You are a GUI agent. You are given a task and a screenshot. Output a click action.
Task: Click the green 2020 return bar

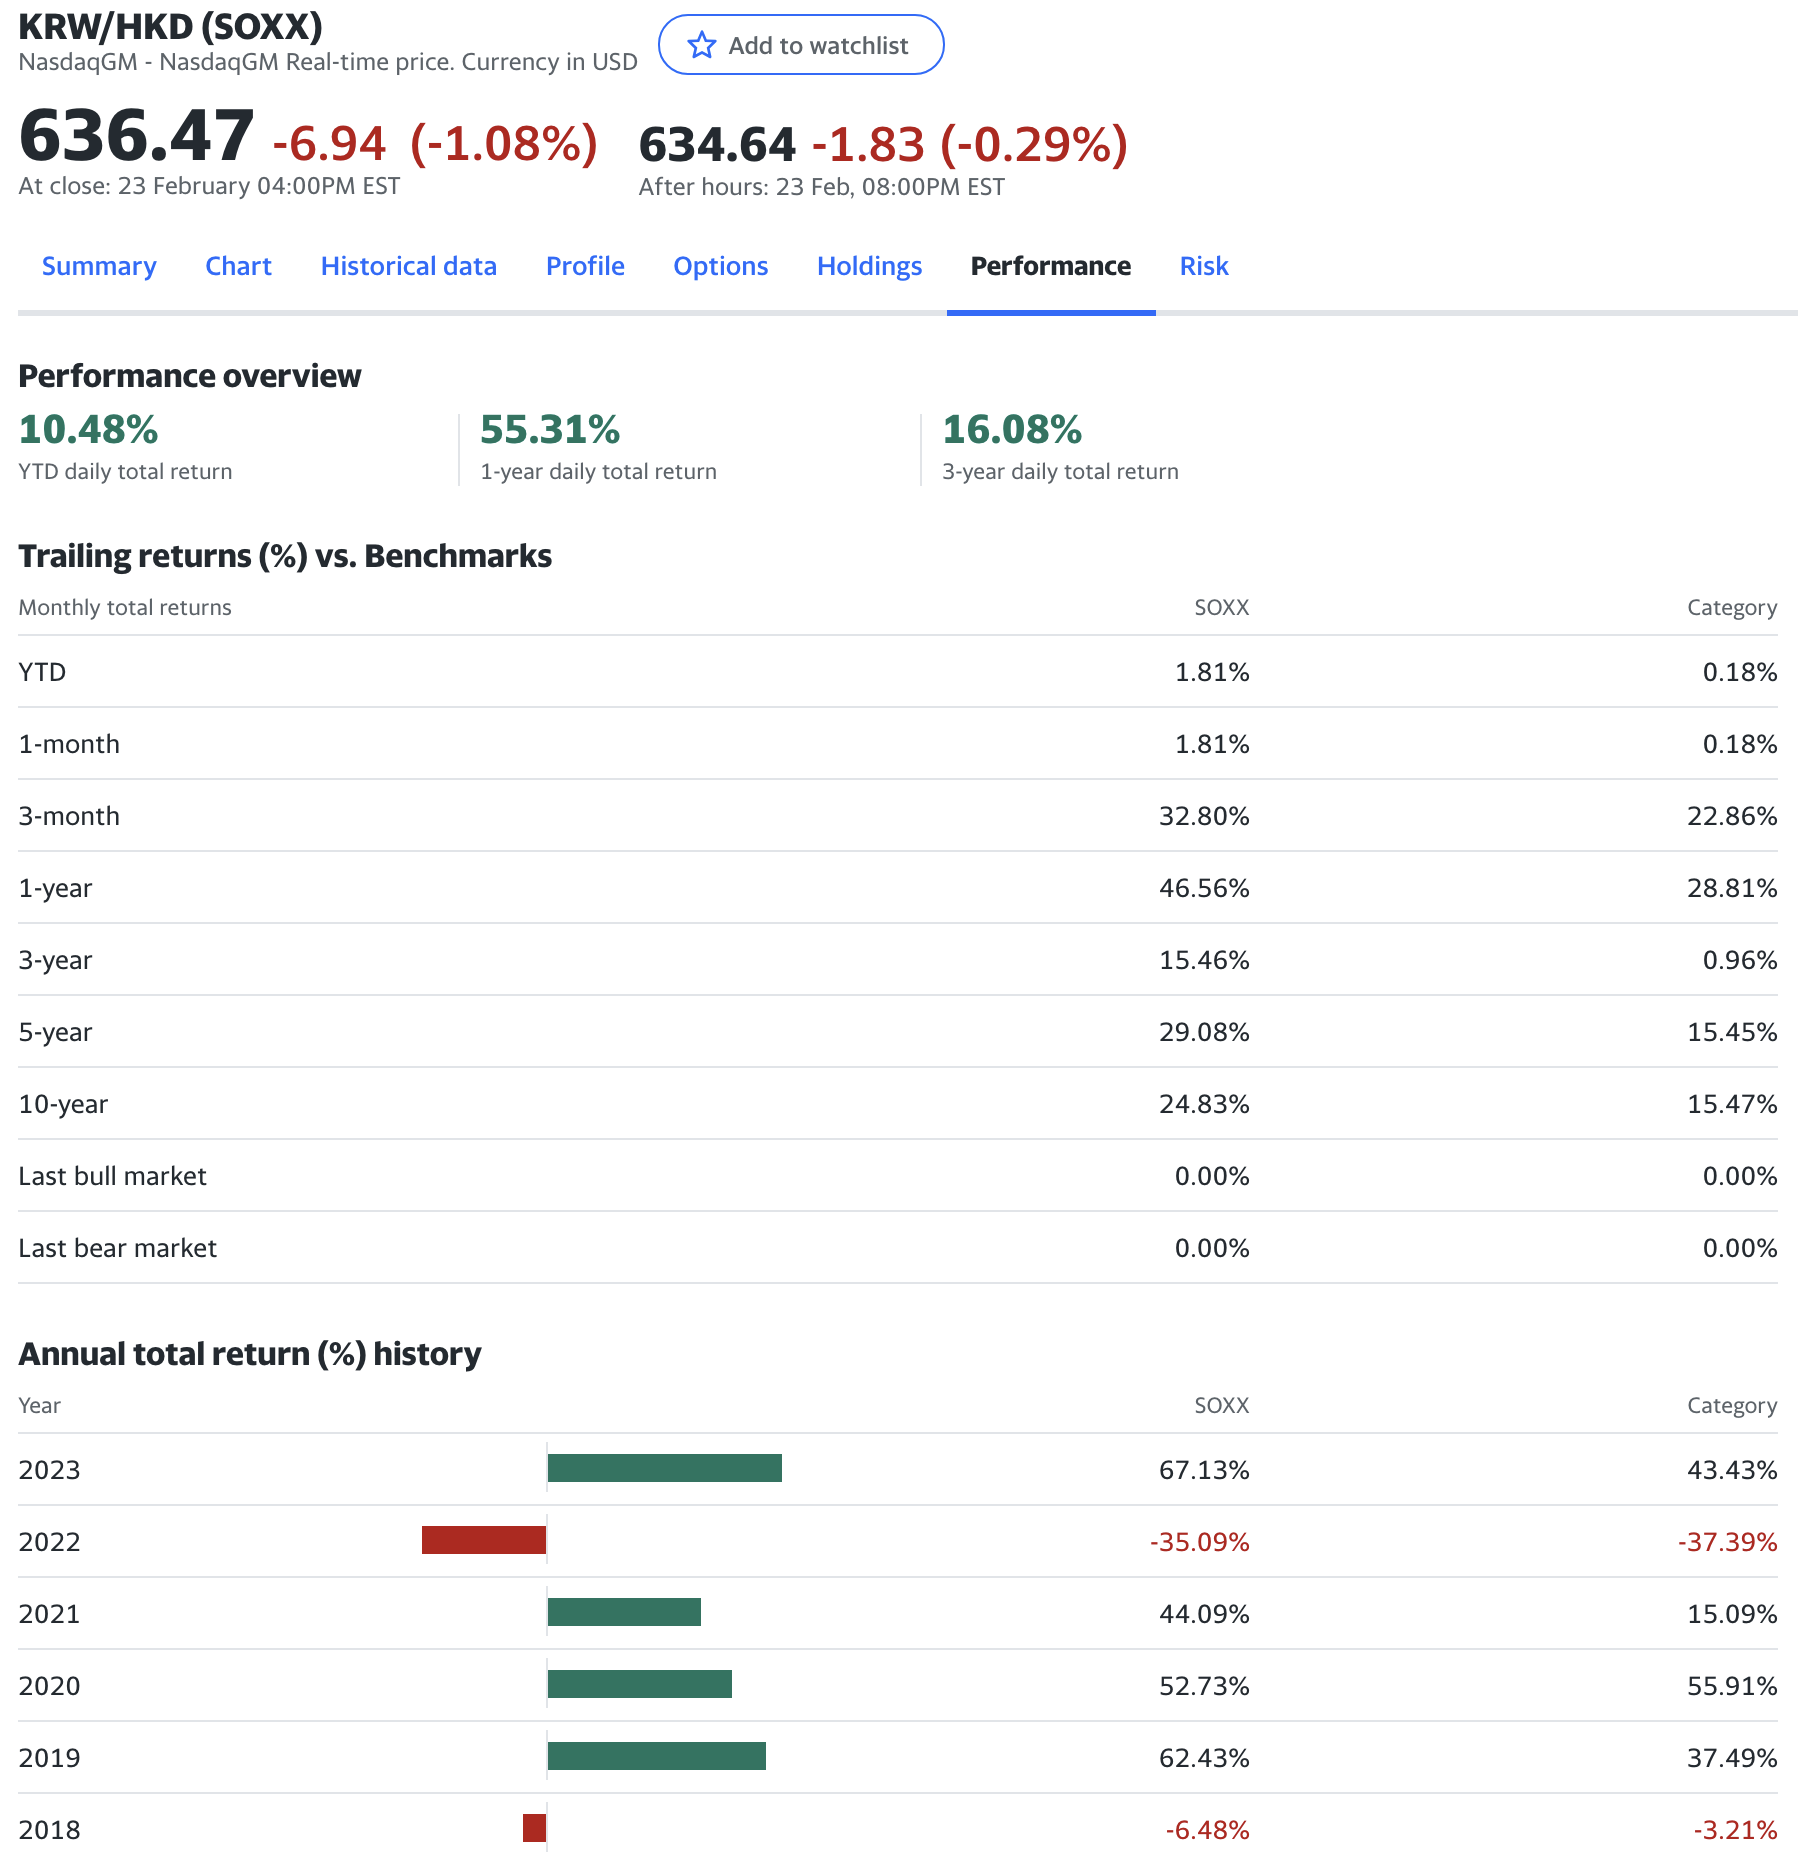pyautogui.click(x=639, y=1684)
